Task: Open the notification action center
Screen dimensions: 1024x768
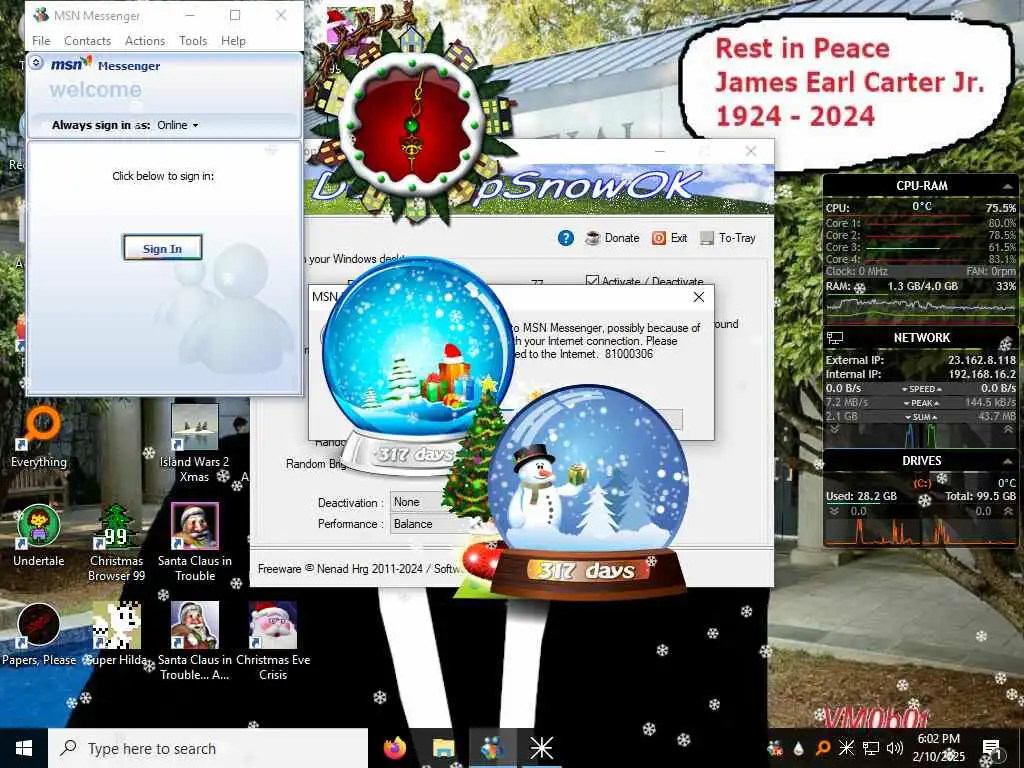Action: tap(992, 750)
